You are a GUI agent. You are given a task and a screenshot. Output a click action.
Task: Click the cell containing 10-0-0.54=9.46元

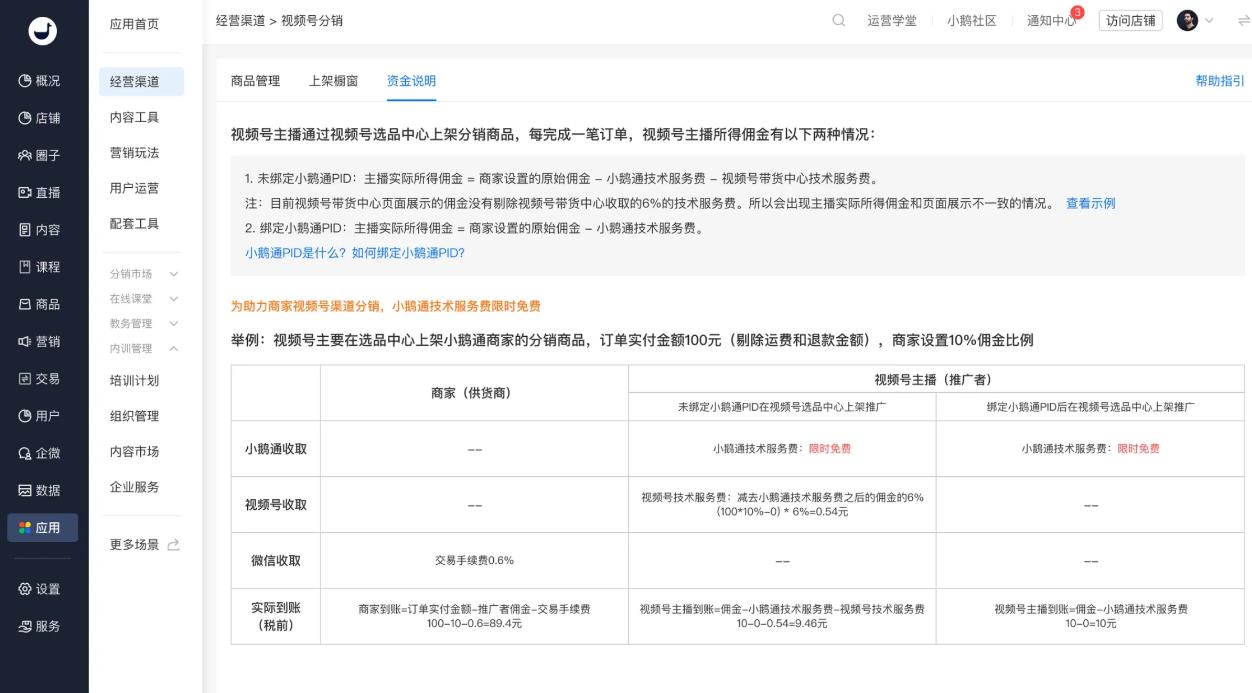(x=782, y=616)
